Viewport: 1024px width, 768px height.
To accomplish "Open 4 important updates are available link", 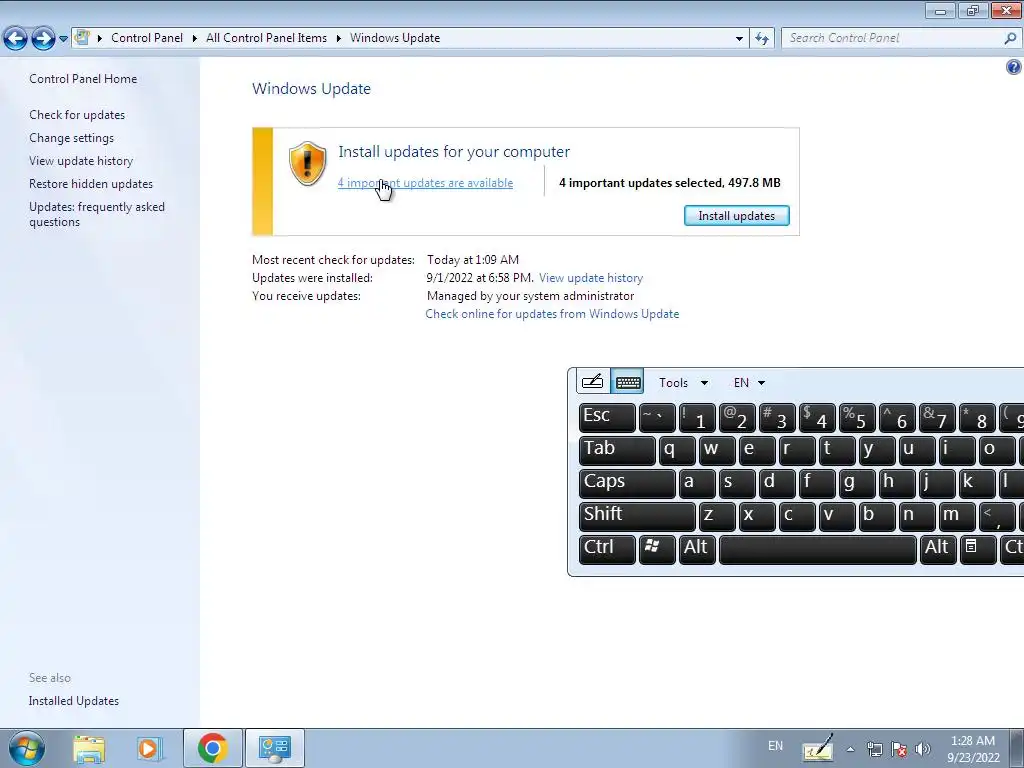I will click(x=425, y=183).
